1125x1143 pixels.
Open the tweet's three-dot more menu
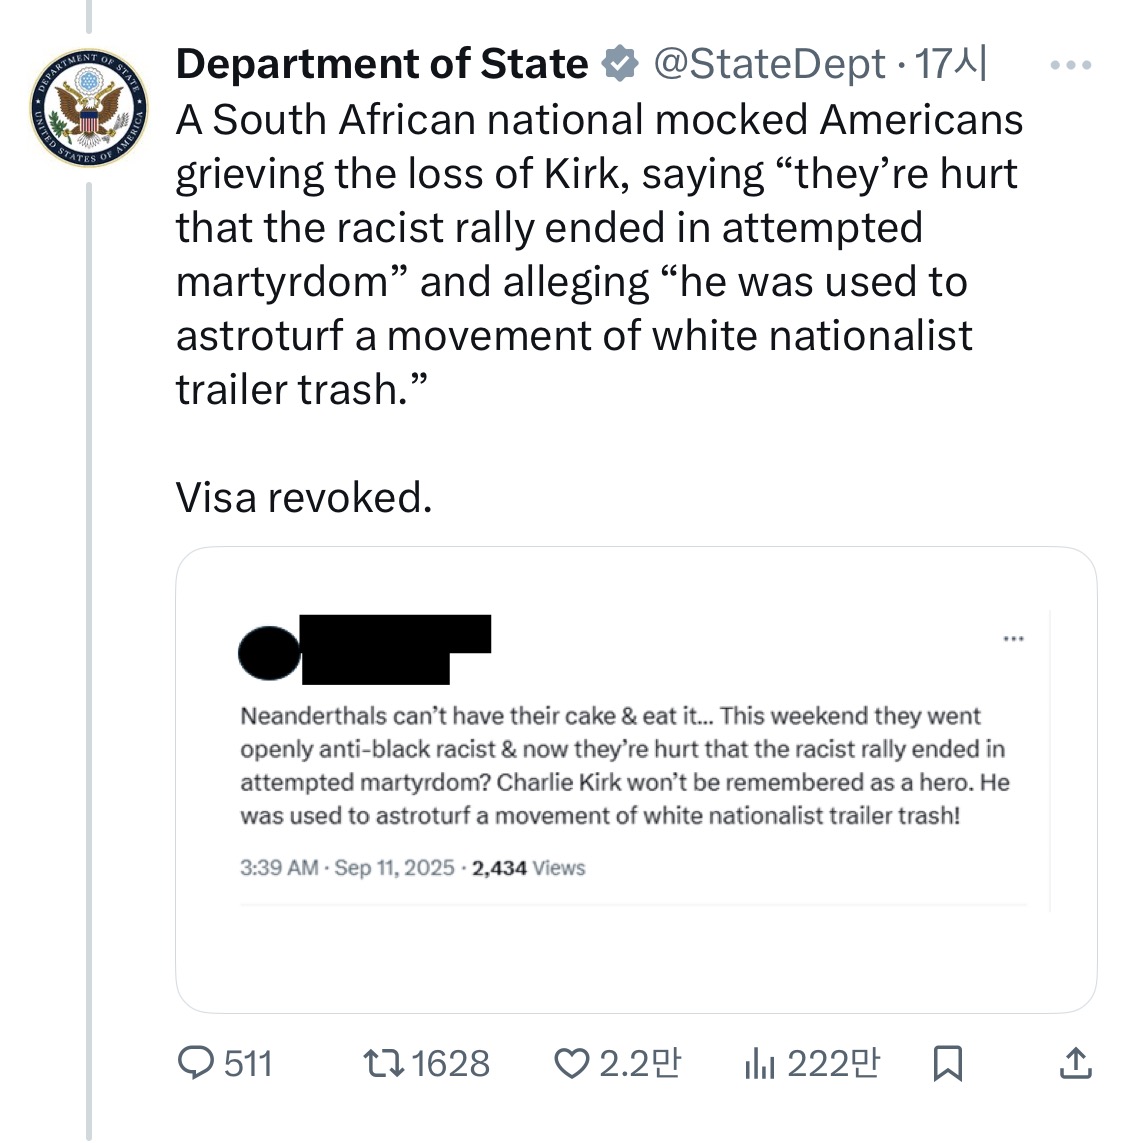1071,66
